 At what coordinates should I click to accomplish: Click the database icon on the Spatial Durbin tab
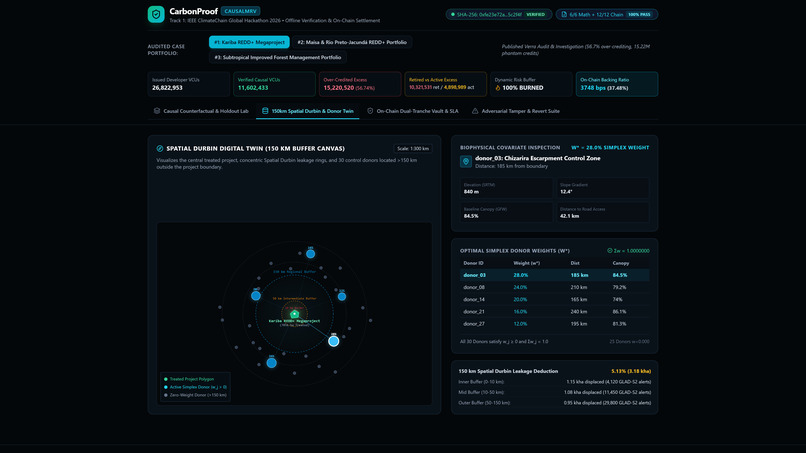tap(265, 111)
